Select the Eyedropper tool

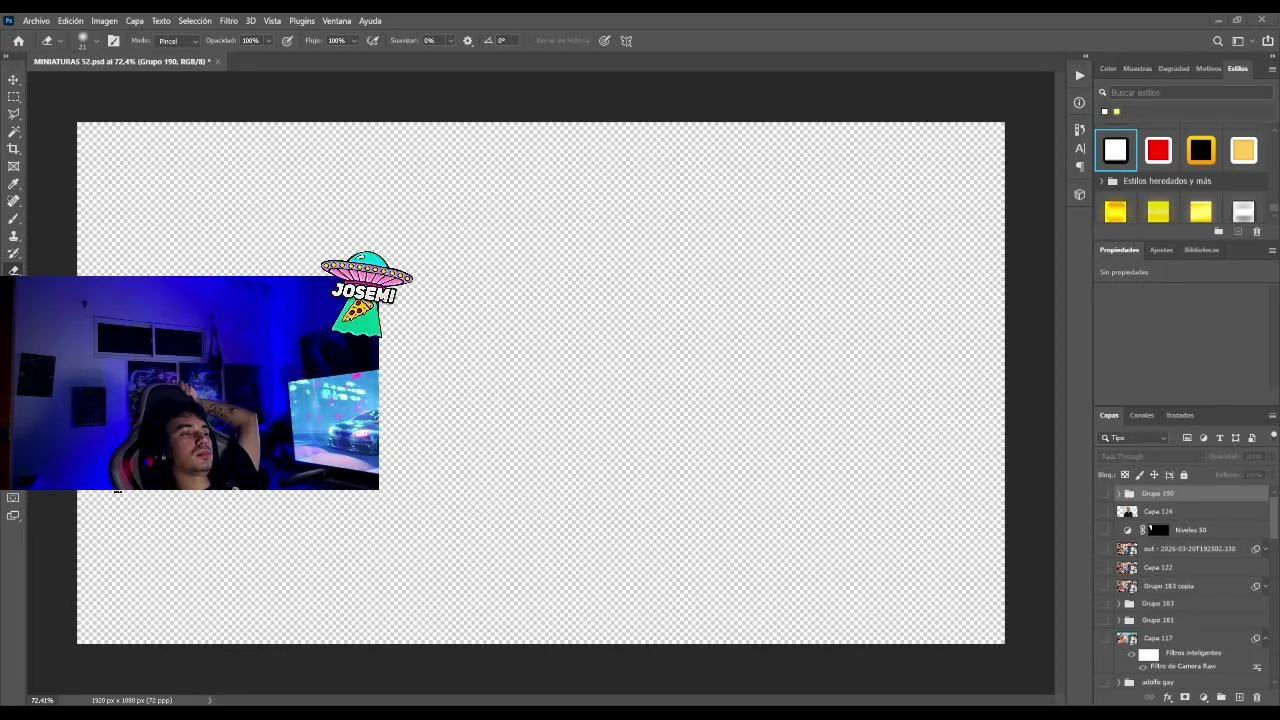pos(14,184)
